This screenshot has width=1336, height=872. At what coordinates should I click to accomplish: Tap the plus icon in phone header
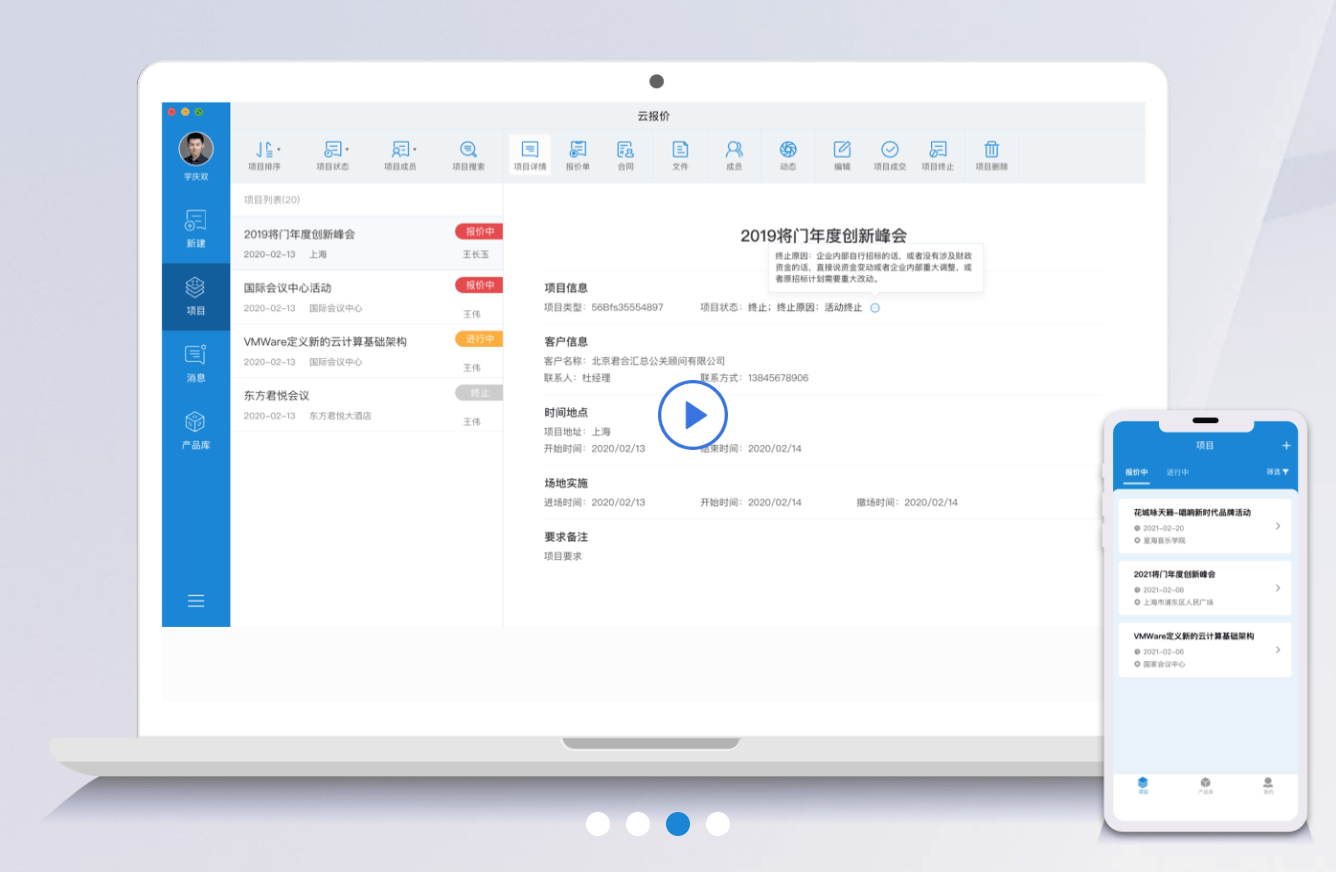point(1286,445)
